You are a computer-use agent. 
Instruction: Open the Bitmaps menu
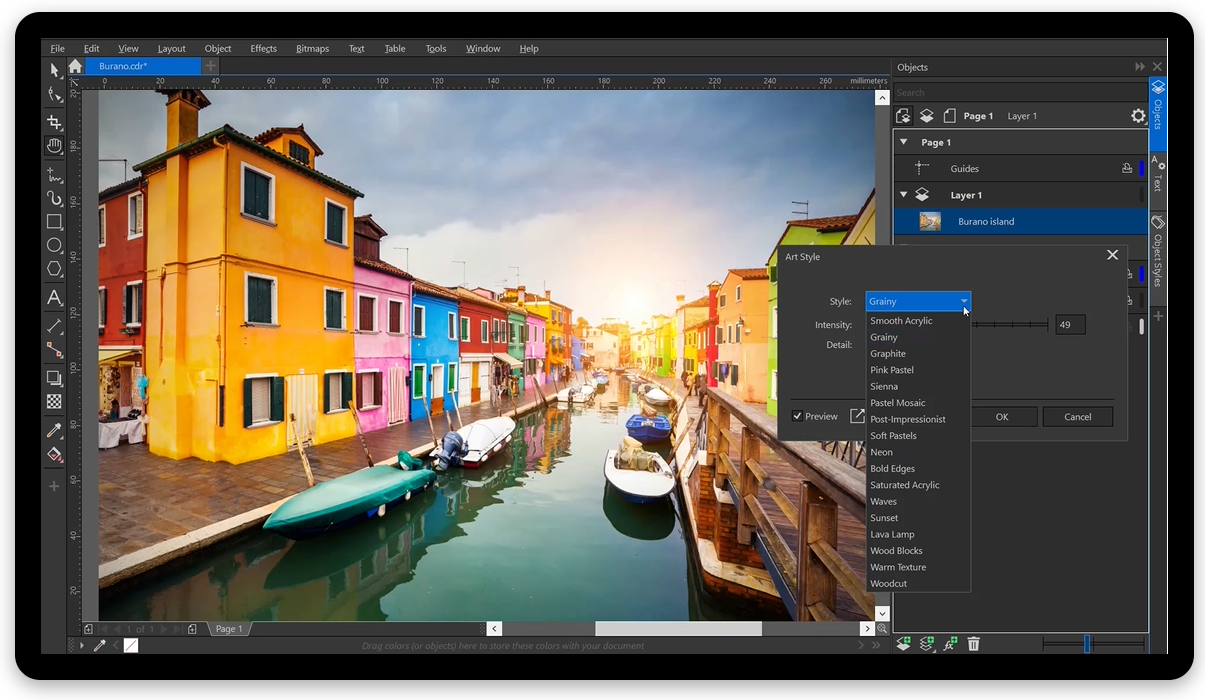(x=312, y=49)
